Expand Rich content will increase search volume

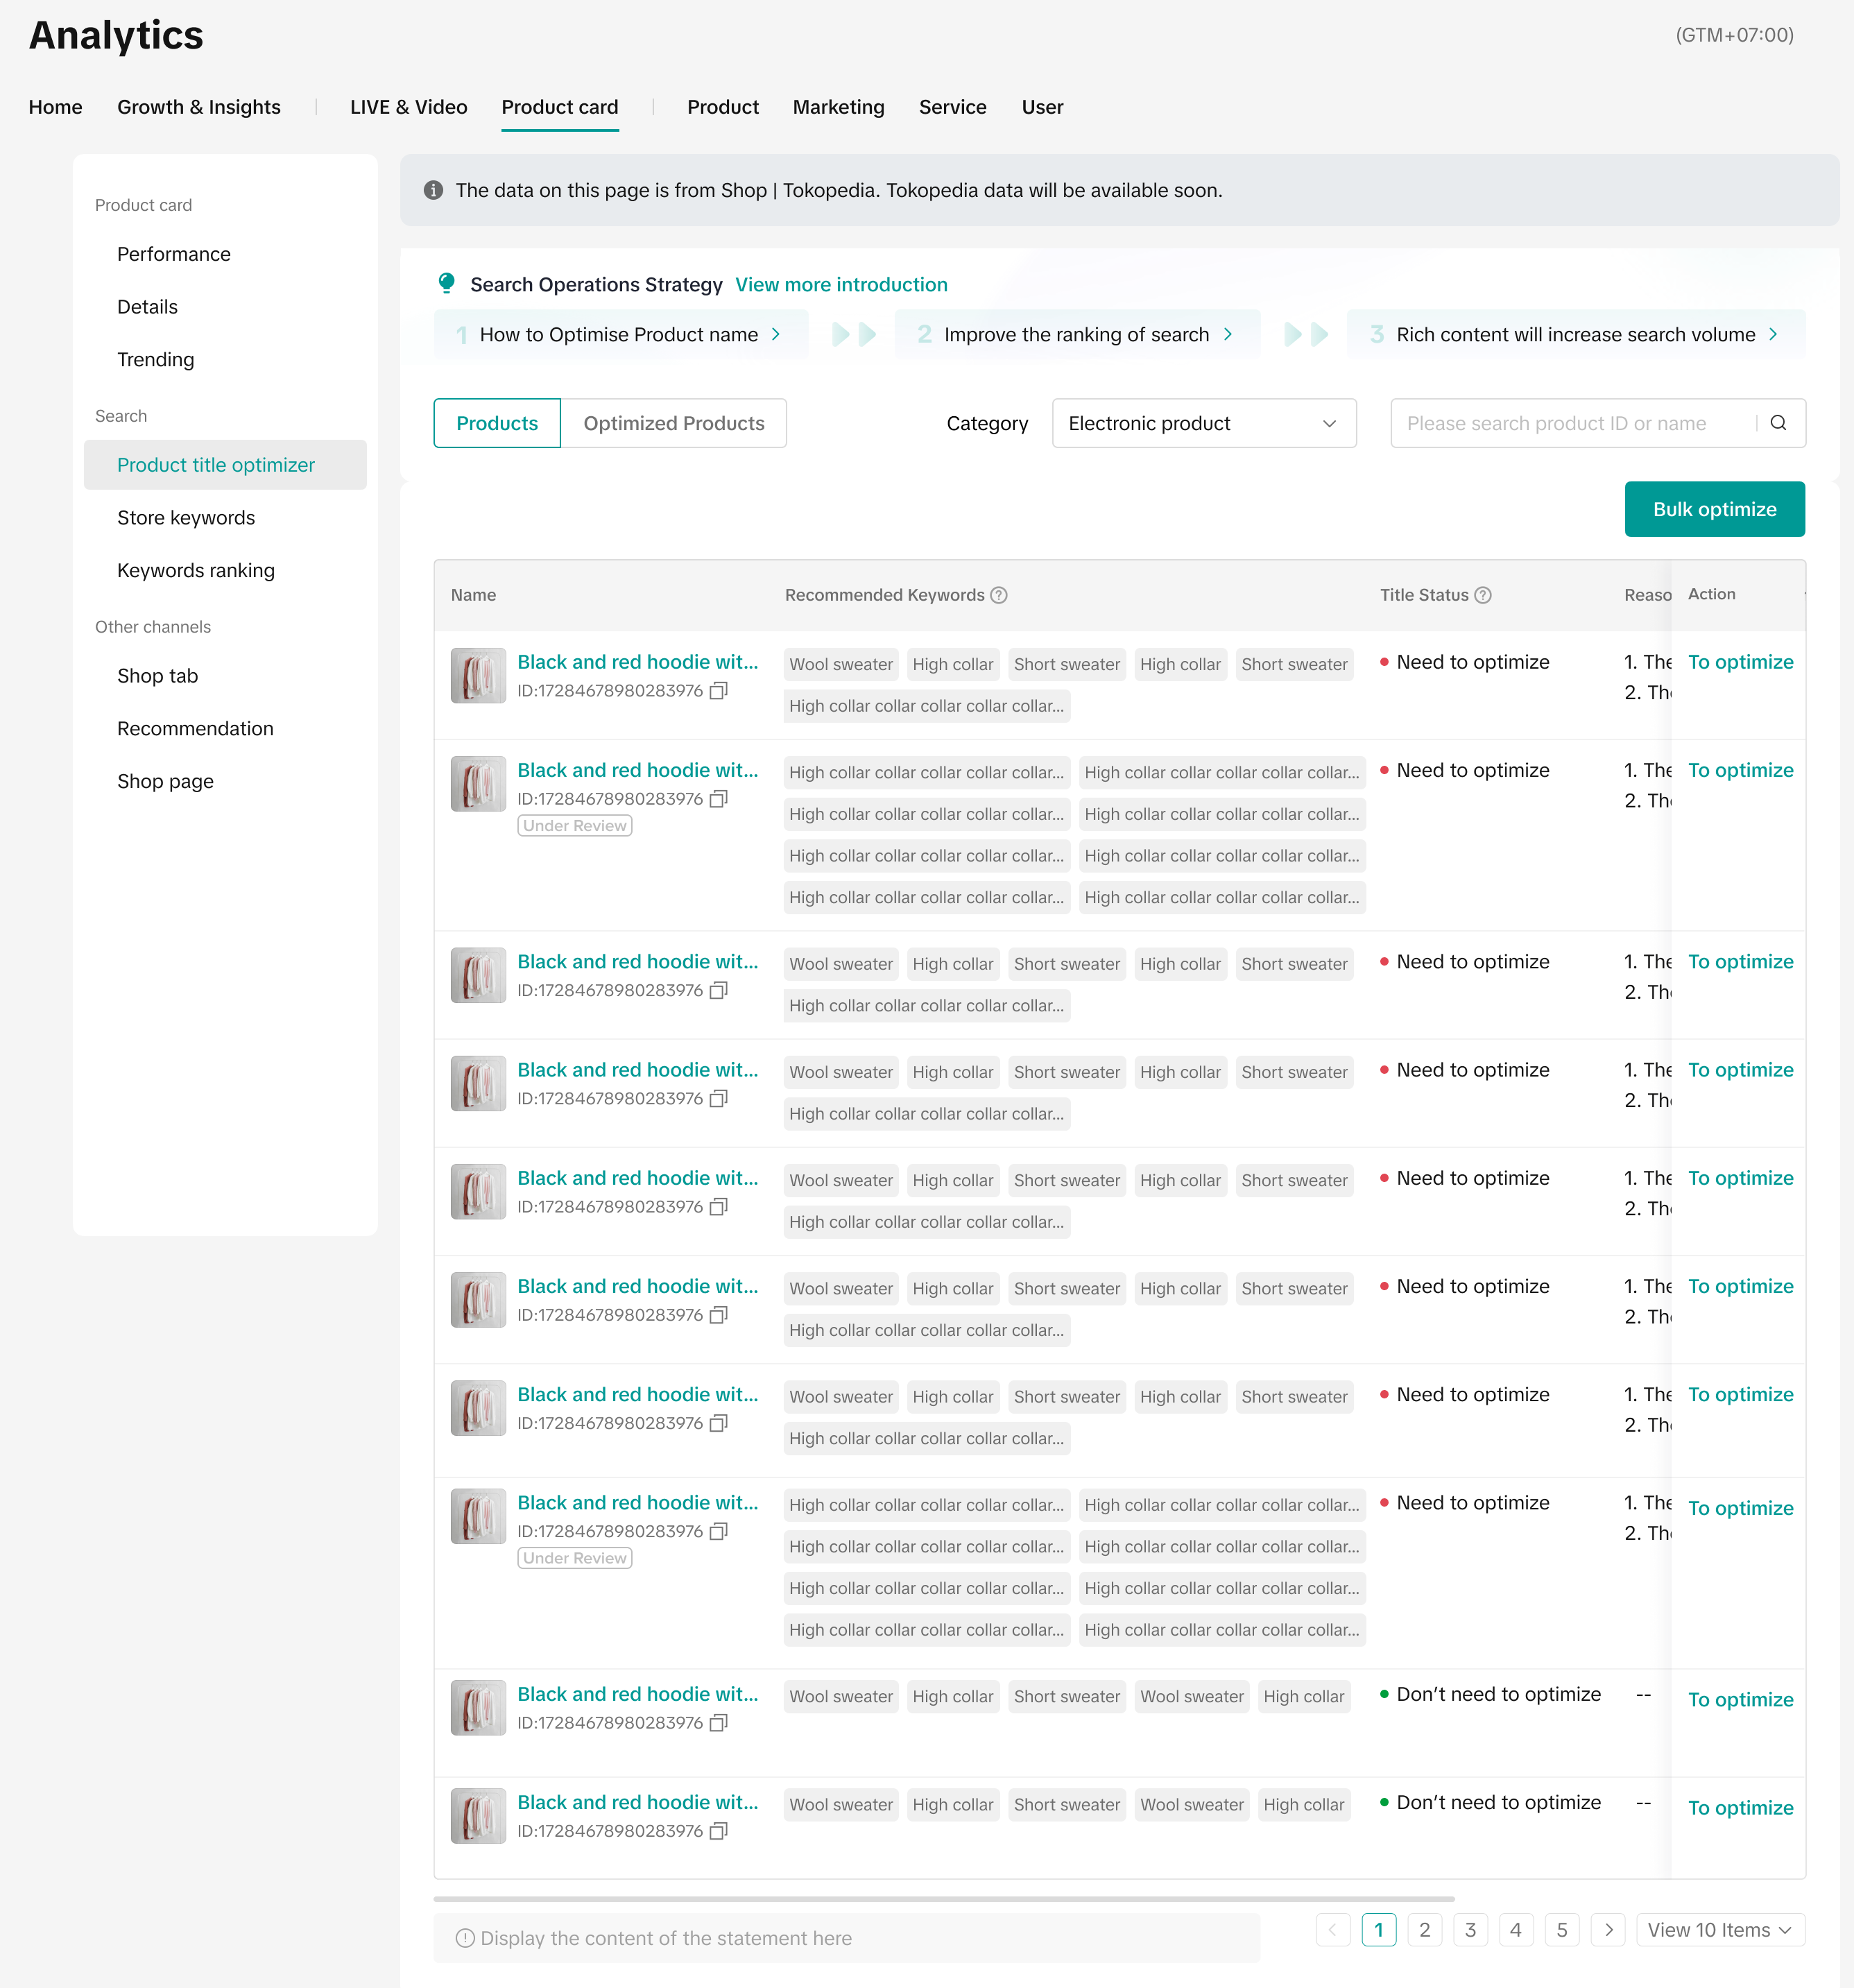click(1575, 334)
